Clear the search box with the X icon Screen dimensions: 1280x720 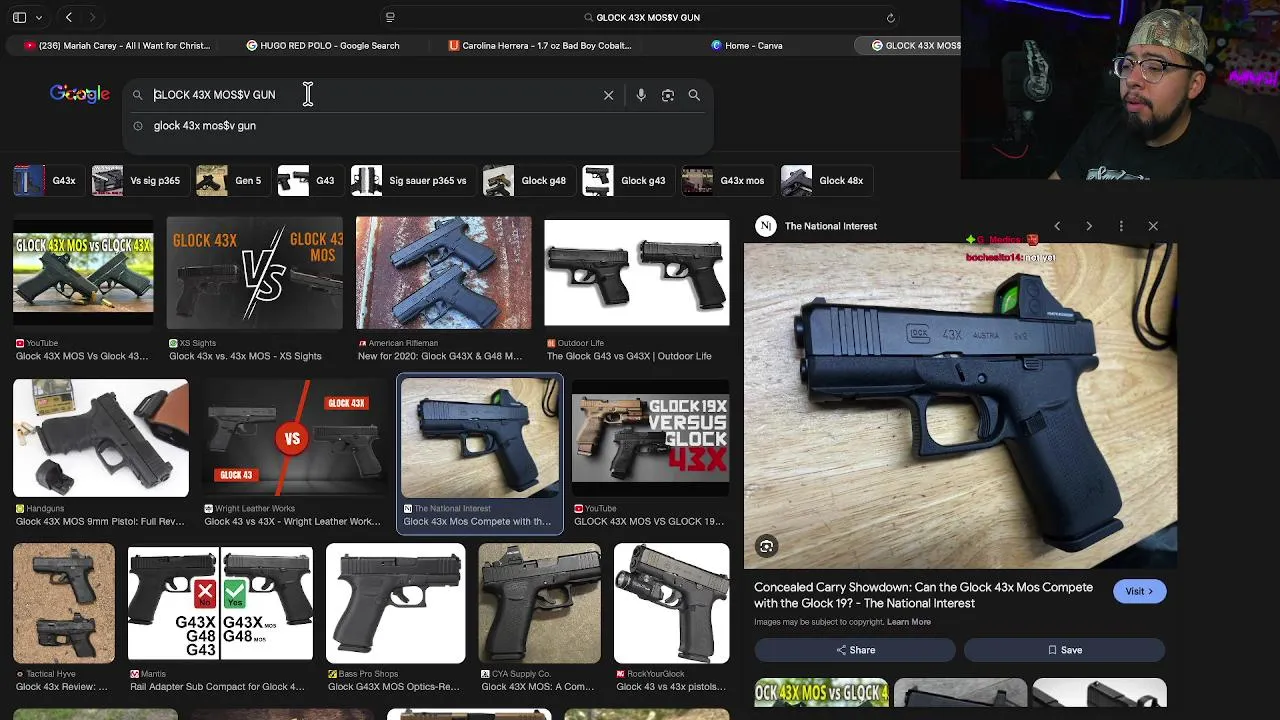coord(608,95)
